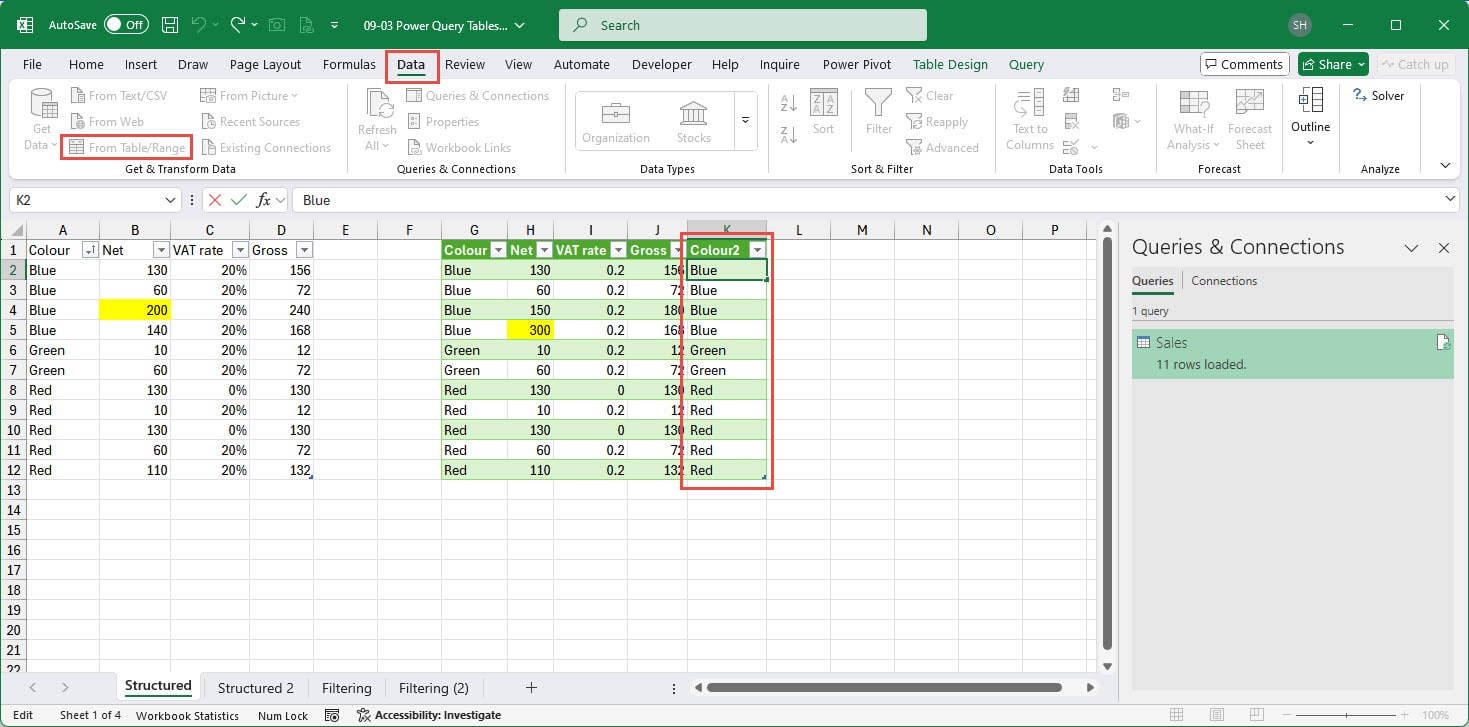Open From Text/CSV data import
1469x727 pixels.
[x=120, y=95]
